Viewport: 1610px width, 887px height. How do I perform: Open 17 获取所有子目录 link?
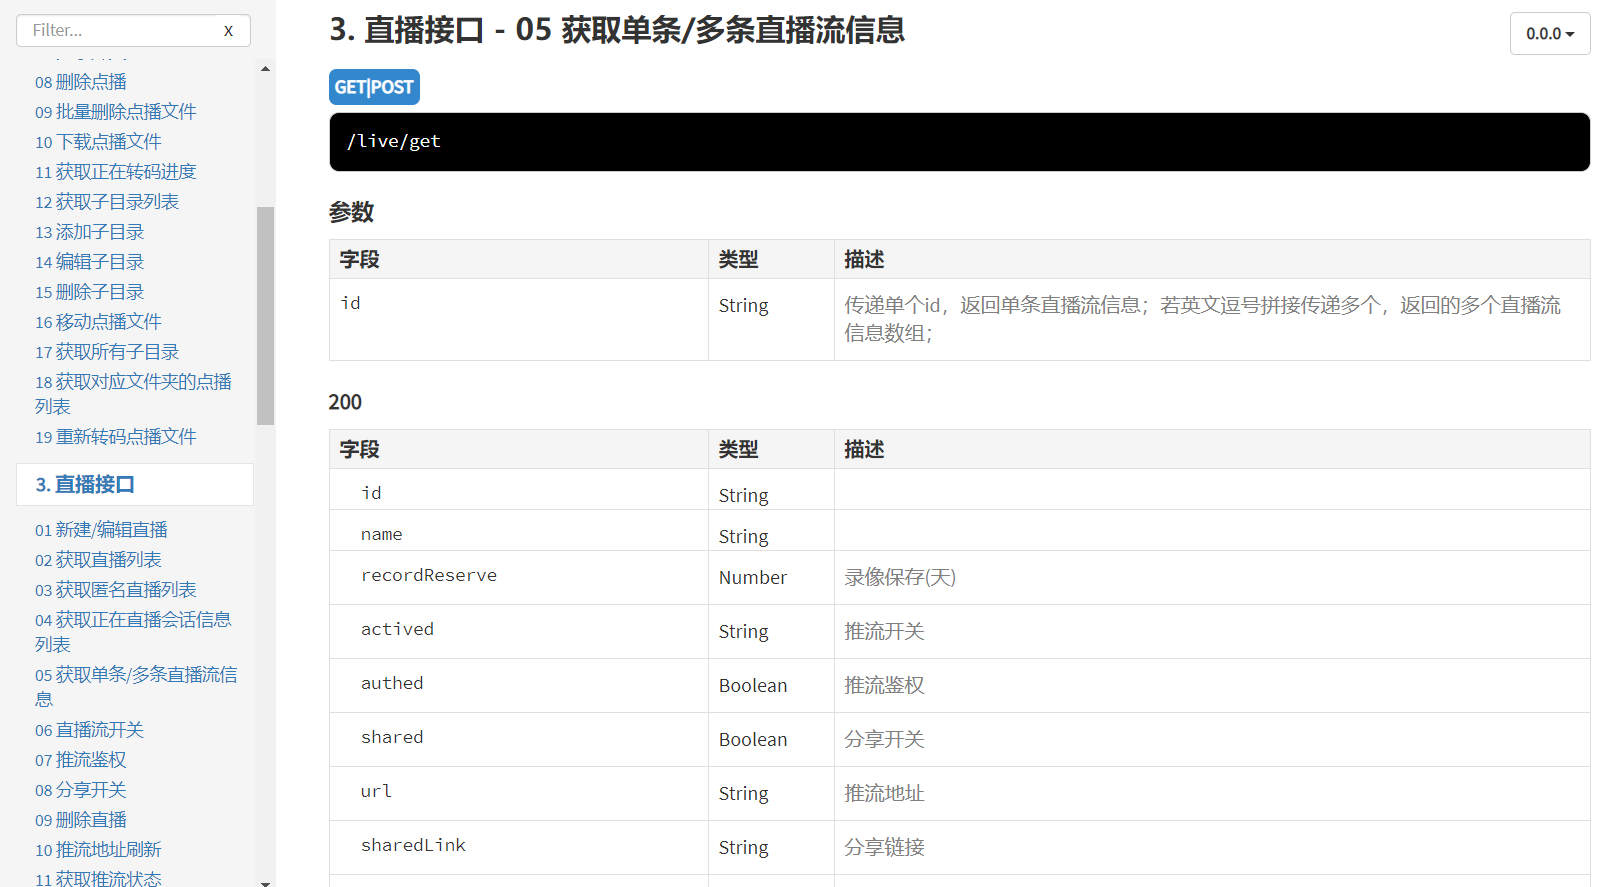click(x=107, y=352)
